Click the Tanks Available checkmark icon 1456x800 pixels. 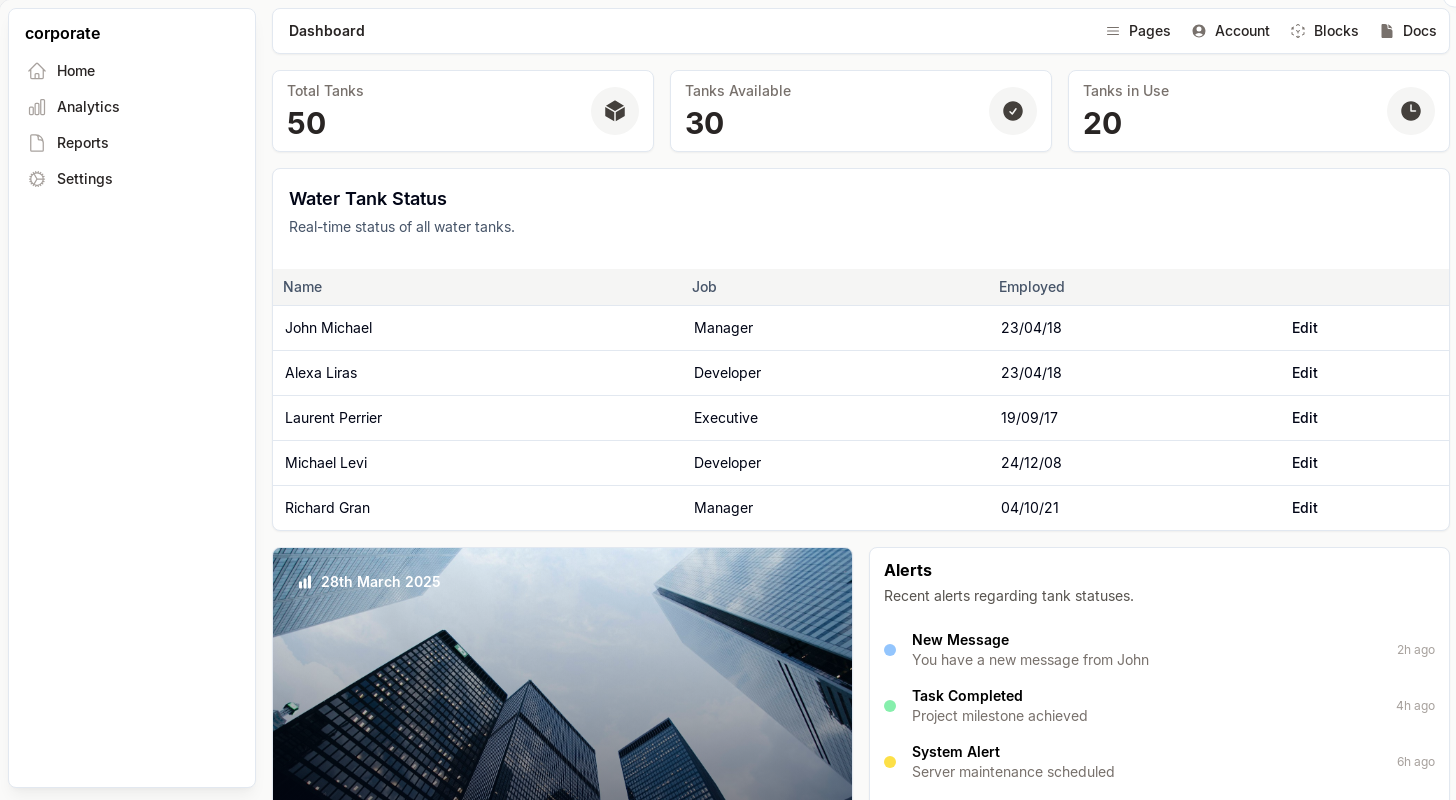[x=1013, y=111]
